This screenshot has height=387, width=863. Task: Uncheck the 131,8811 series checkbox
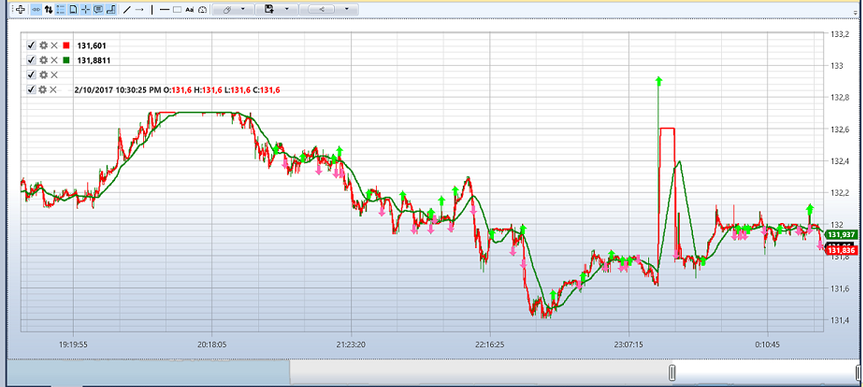31,61
